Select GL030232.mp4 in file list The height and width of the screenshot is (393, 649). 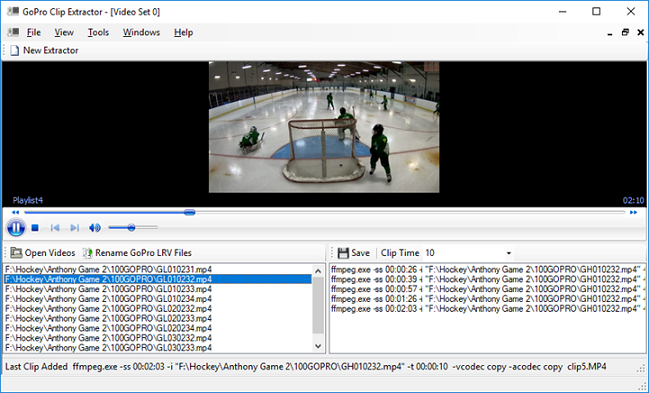click(158, 338)
